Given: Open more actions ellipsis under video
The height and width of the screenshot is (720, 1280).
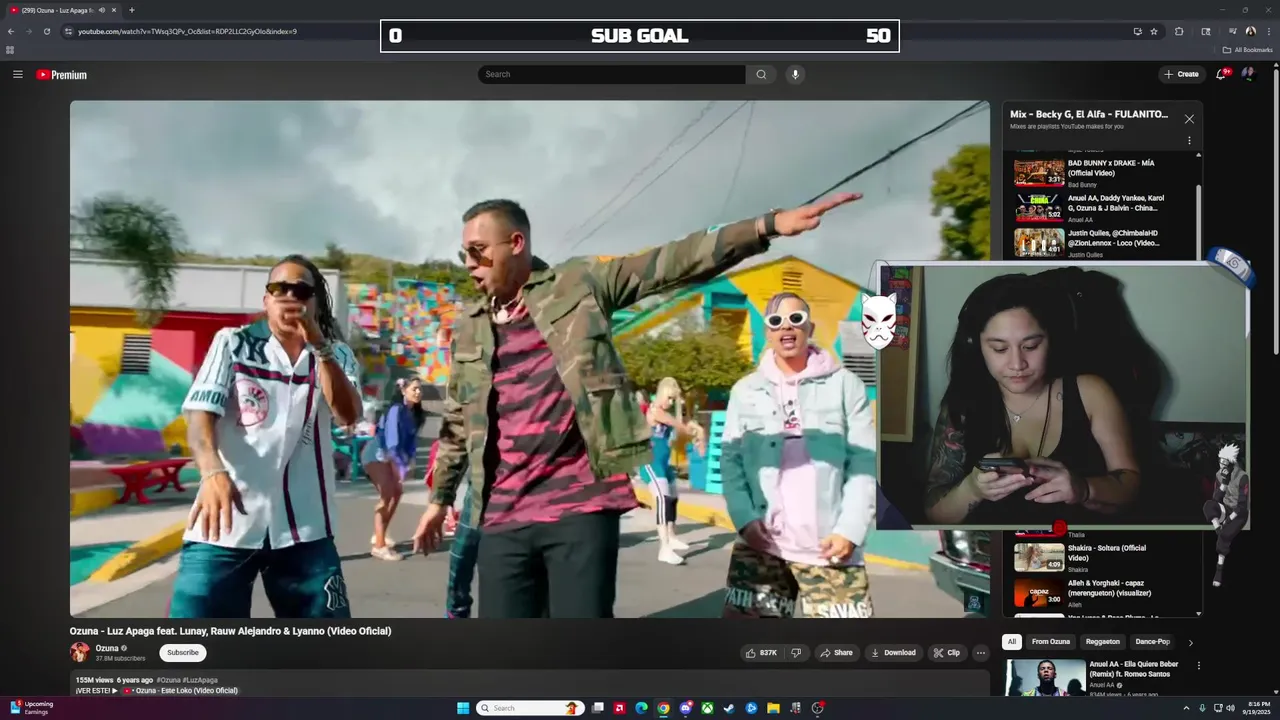Looking at the screenshot, I should coord(981,653).
